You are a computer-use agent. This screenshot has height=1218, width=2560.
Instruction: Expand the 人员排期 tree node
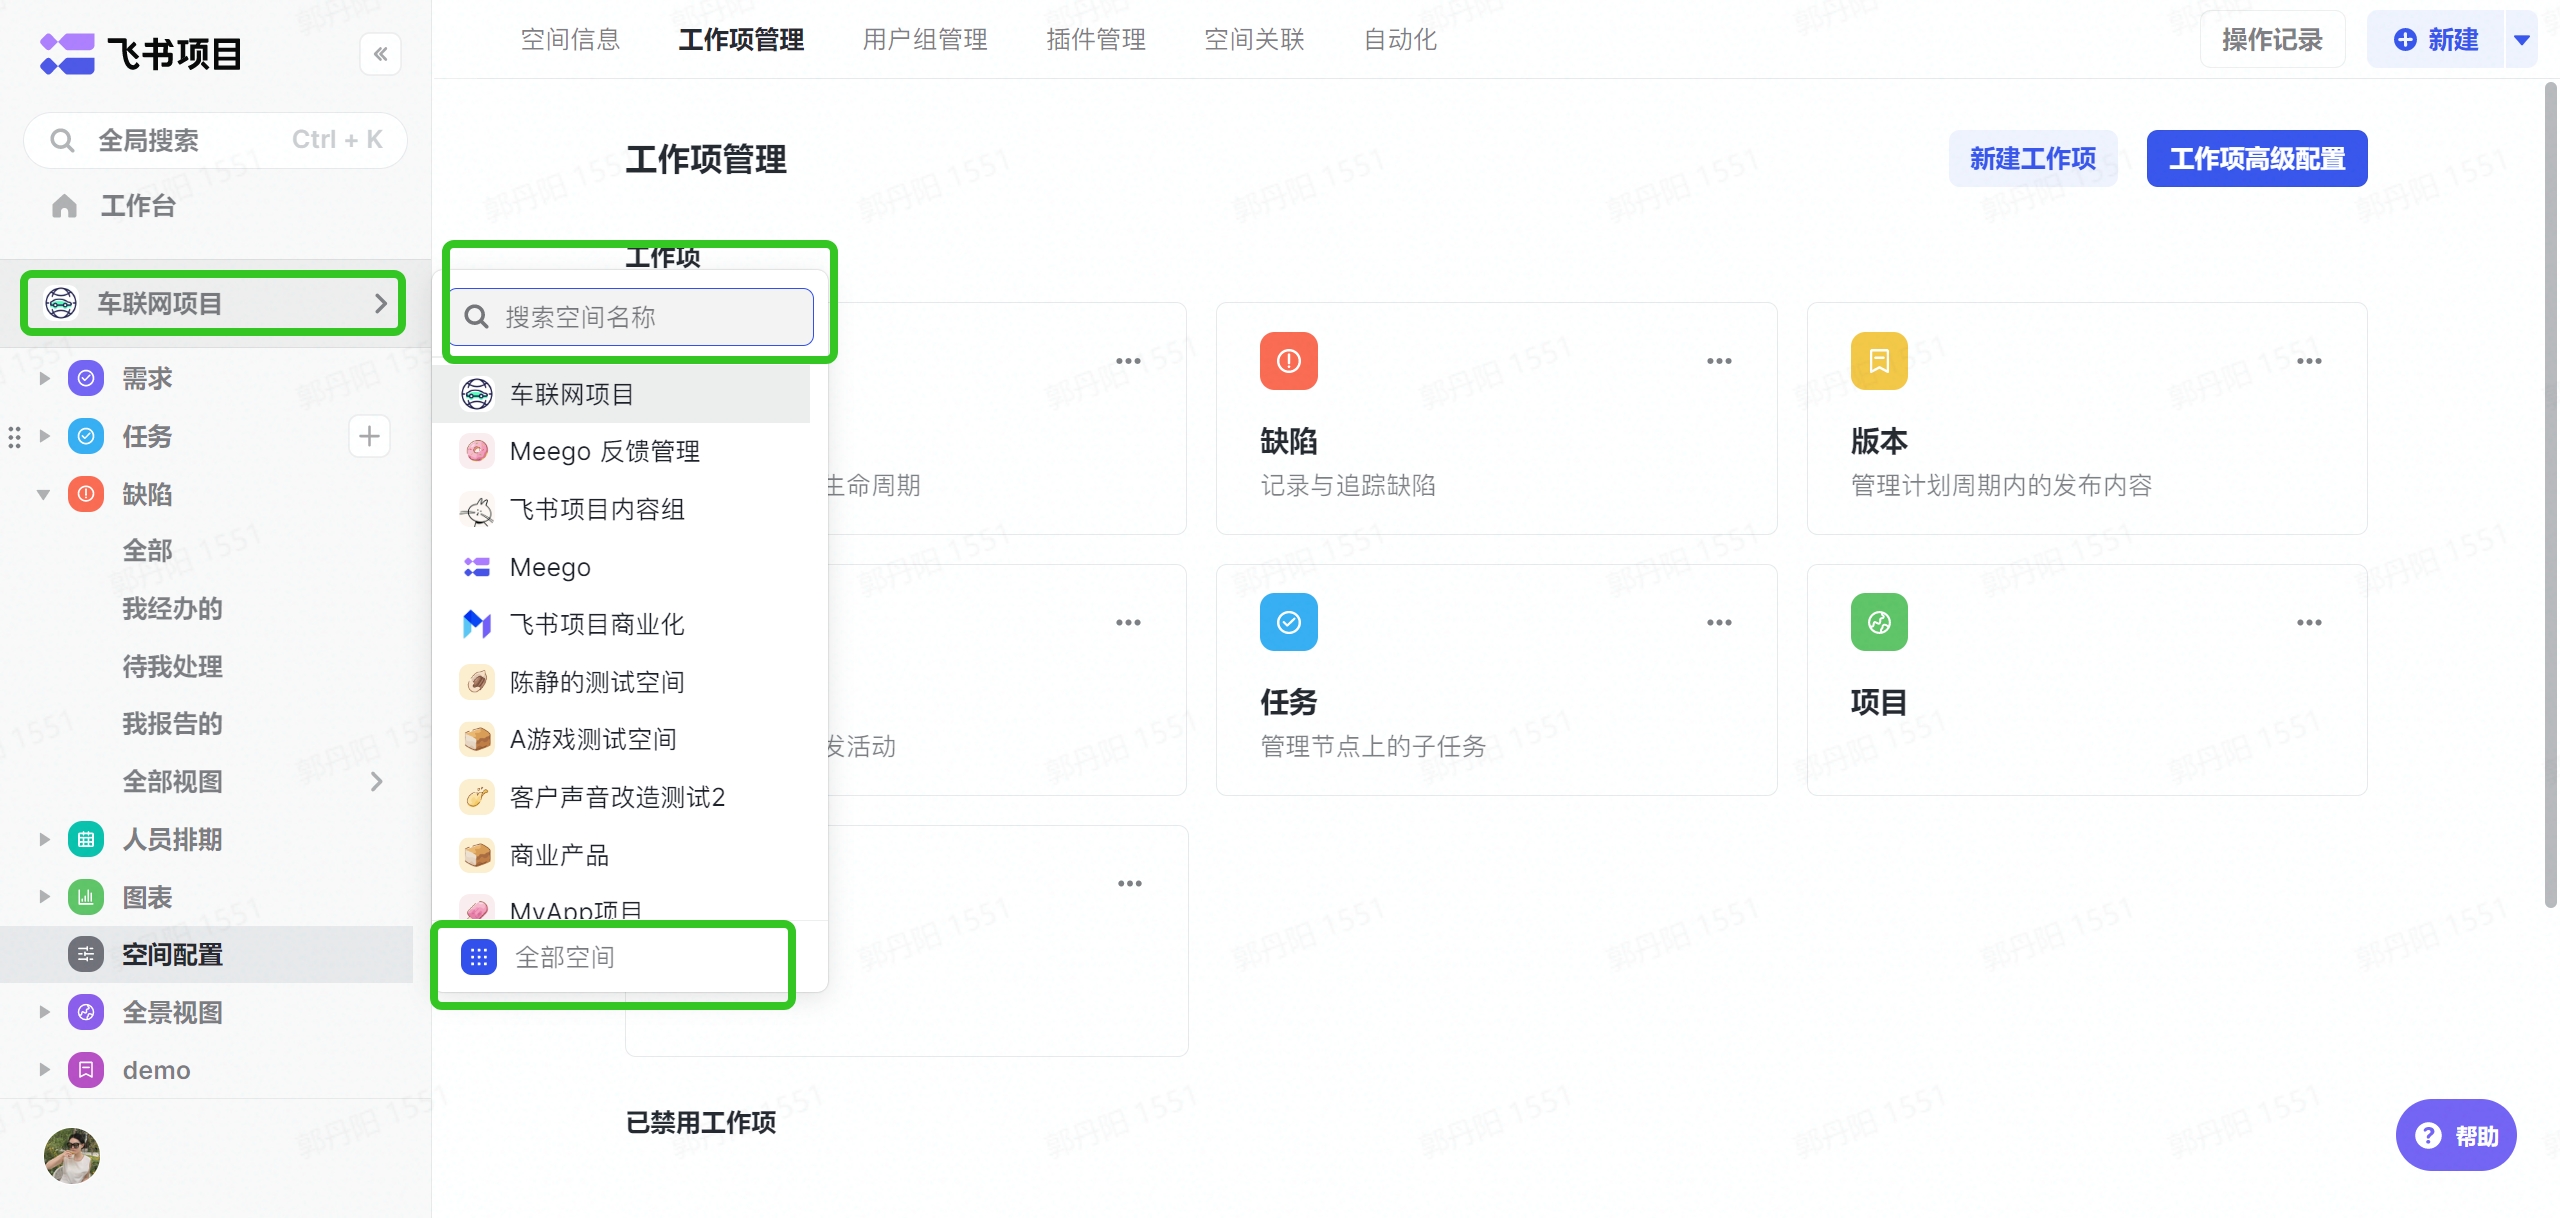coord(44,839)
